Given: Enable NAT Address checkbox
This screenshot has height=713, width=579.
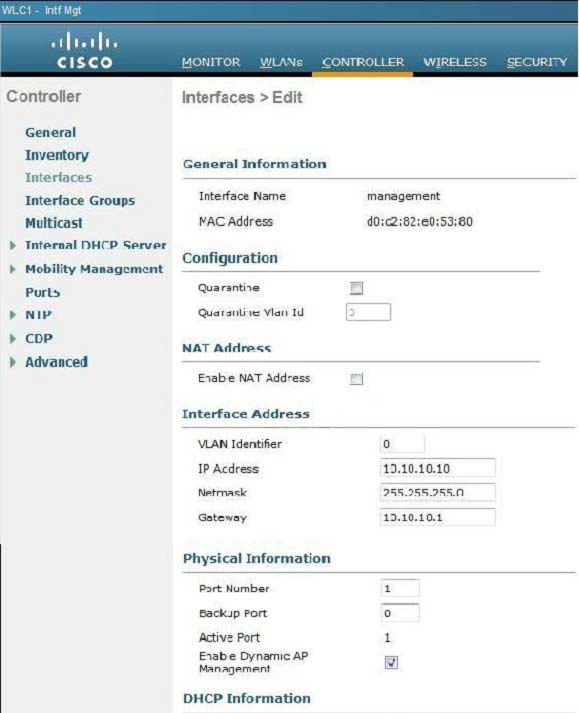Looking at the screenshot, I should click(356, 378).
